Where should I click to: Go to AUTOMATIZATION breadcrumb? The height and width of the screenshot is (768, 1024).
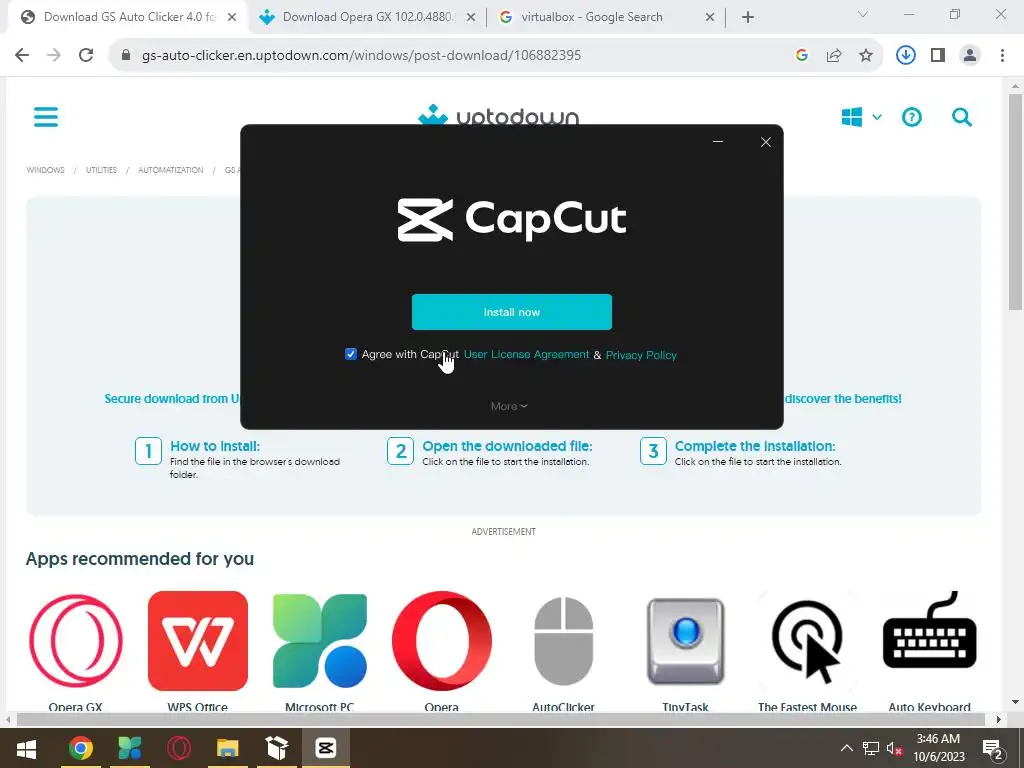(170, 170)
